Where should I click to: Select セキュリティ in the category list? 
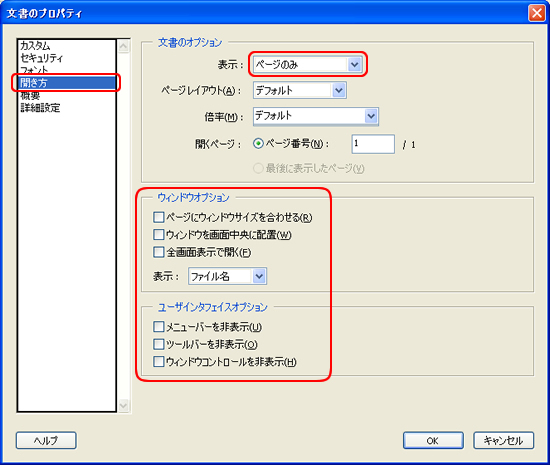41,58
